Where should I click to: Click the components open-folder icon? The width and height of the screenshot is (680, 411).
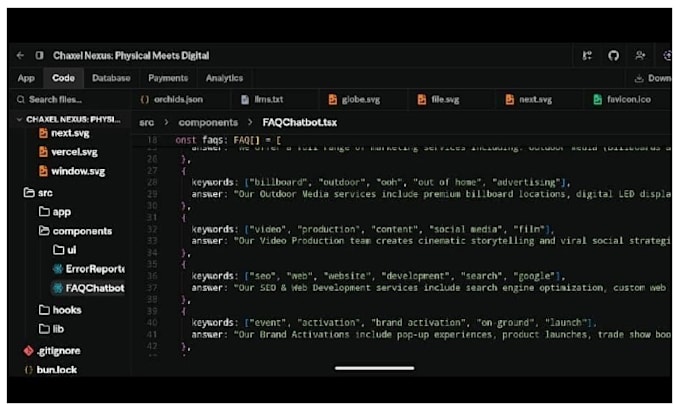(44, 231)
